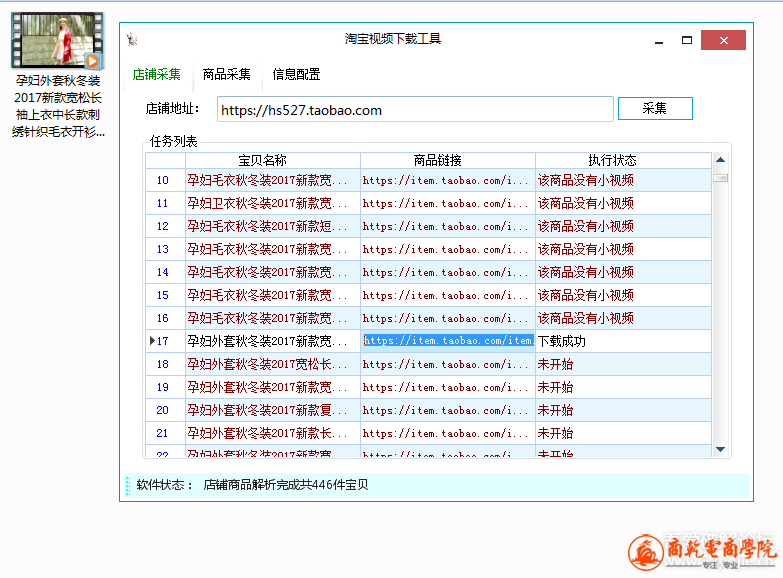The height and width of the screenshot is (578, 783).
Task: Click item name cell in row 17
Action: coord(273,341)
